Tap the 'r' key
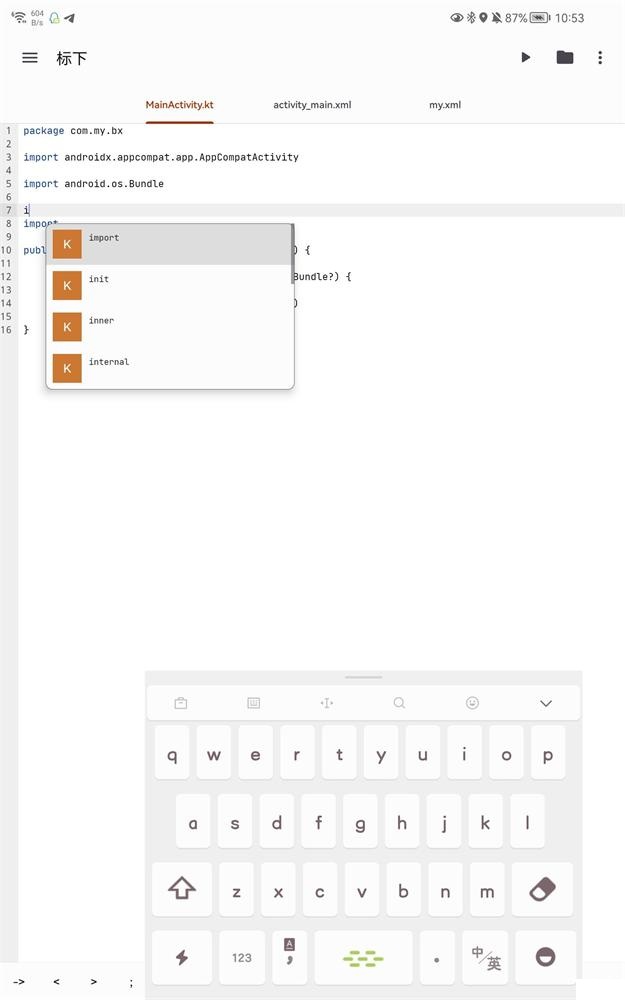This screenshot has height=1000, width=625. point(297,753)
